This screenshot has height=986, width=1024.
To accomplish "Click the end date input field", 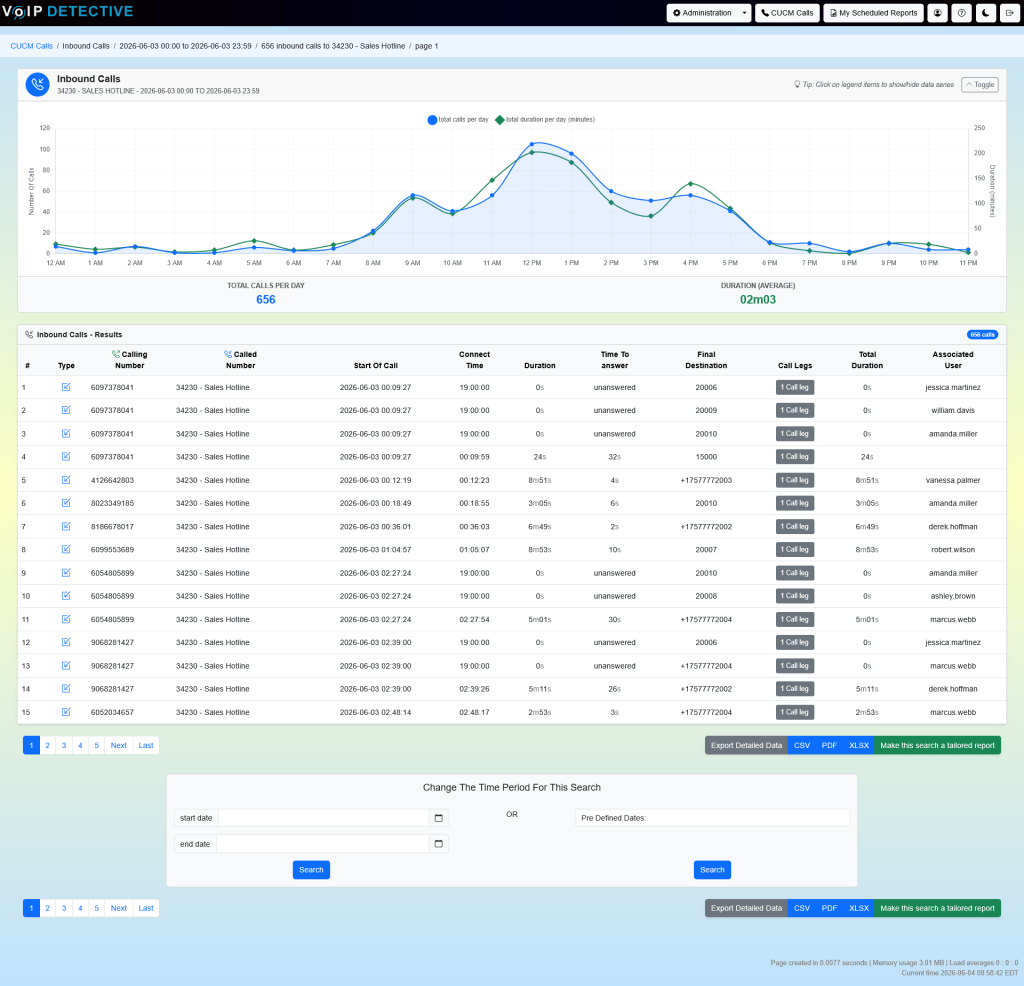I will (323, 844).
